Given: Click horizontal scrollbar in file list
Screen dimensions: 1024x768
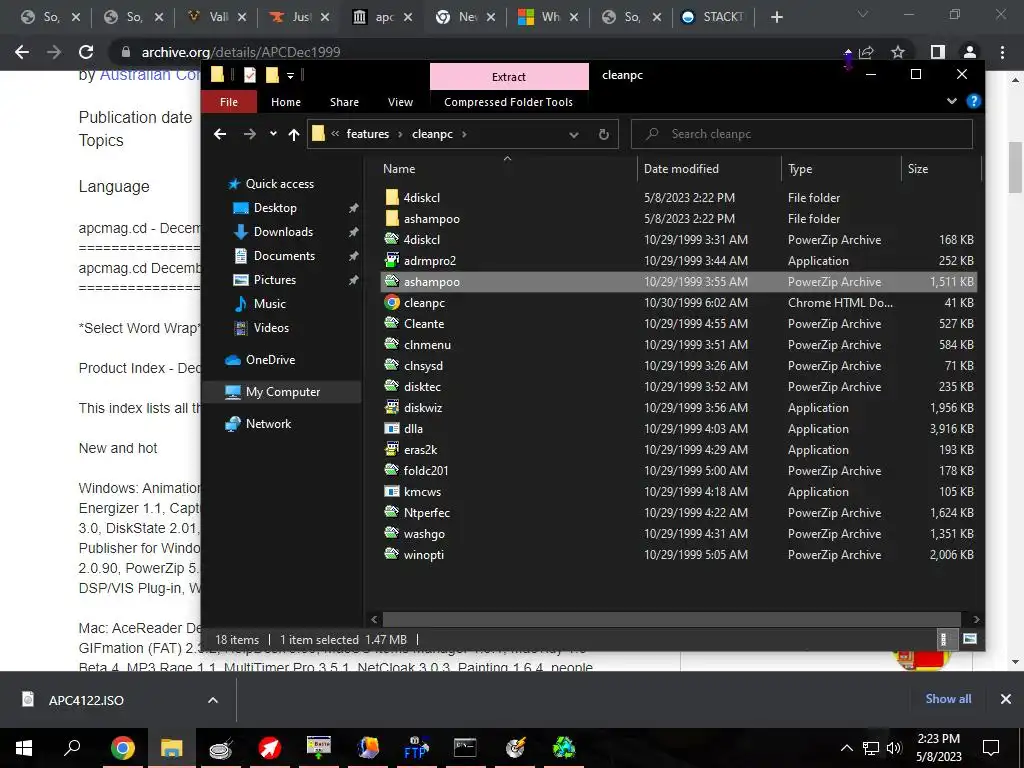Looking at the screenshot, I should coord(671,618).
